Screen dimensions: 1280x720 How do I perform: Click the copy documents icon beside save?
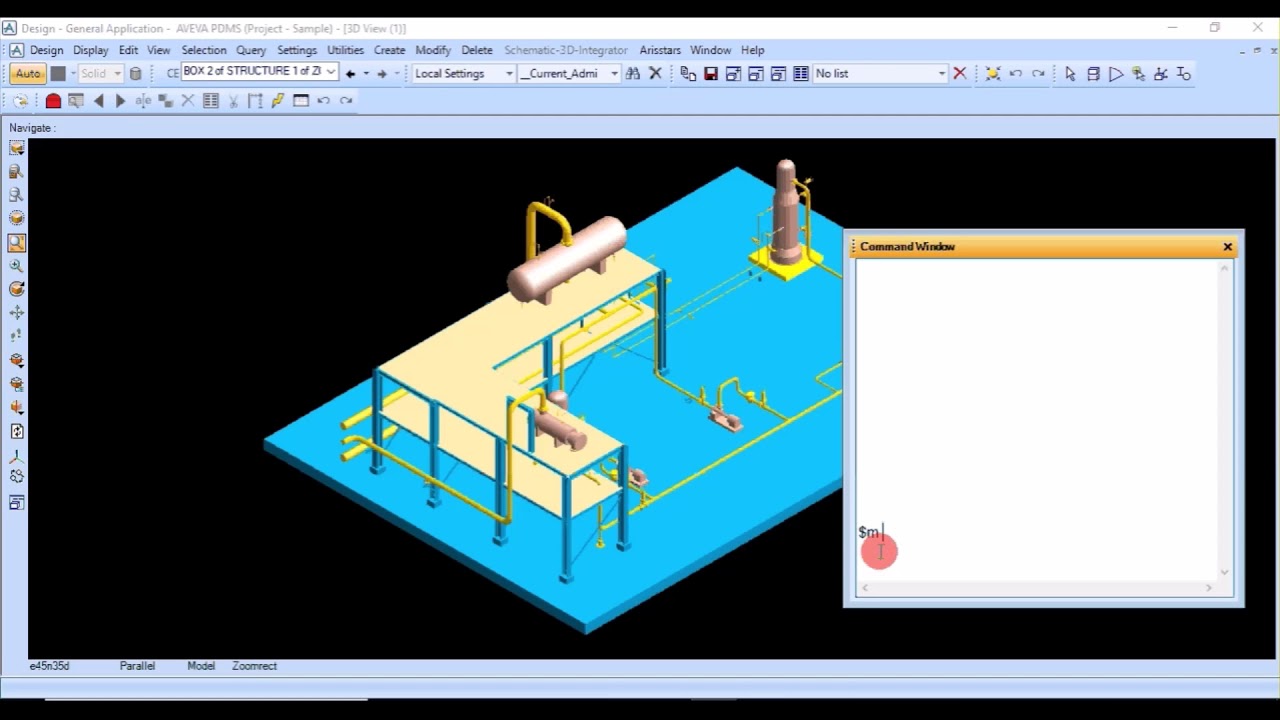tap(688, 74)
